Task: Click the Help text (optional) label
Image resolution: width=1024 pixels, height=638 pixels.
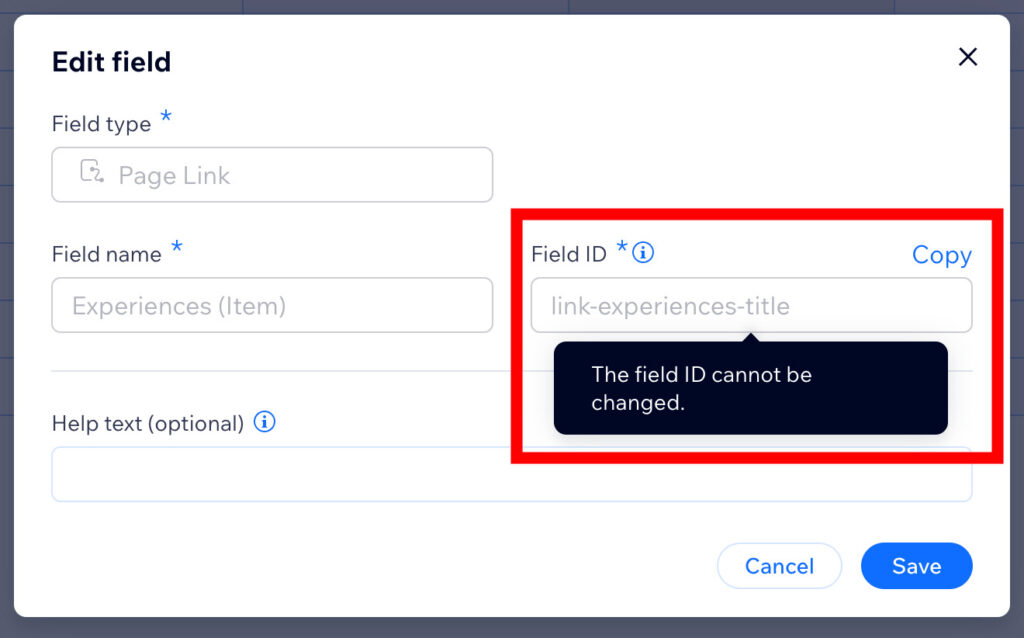Action: pos(148,423)
